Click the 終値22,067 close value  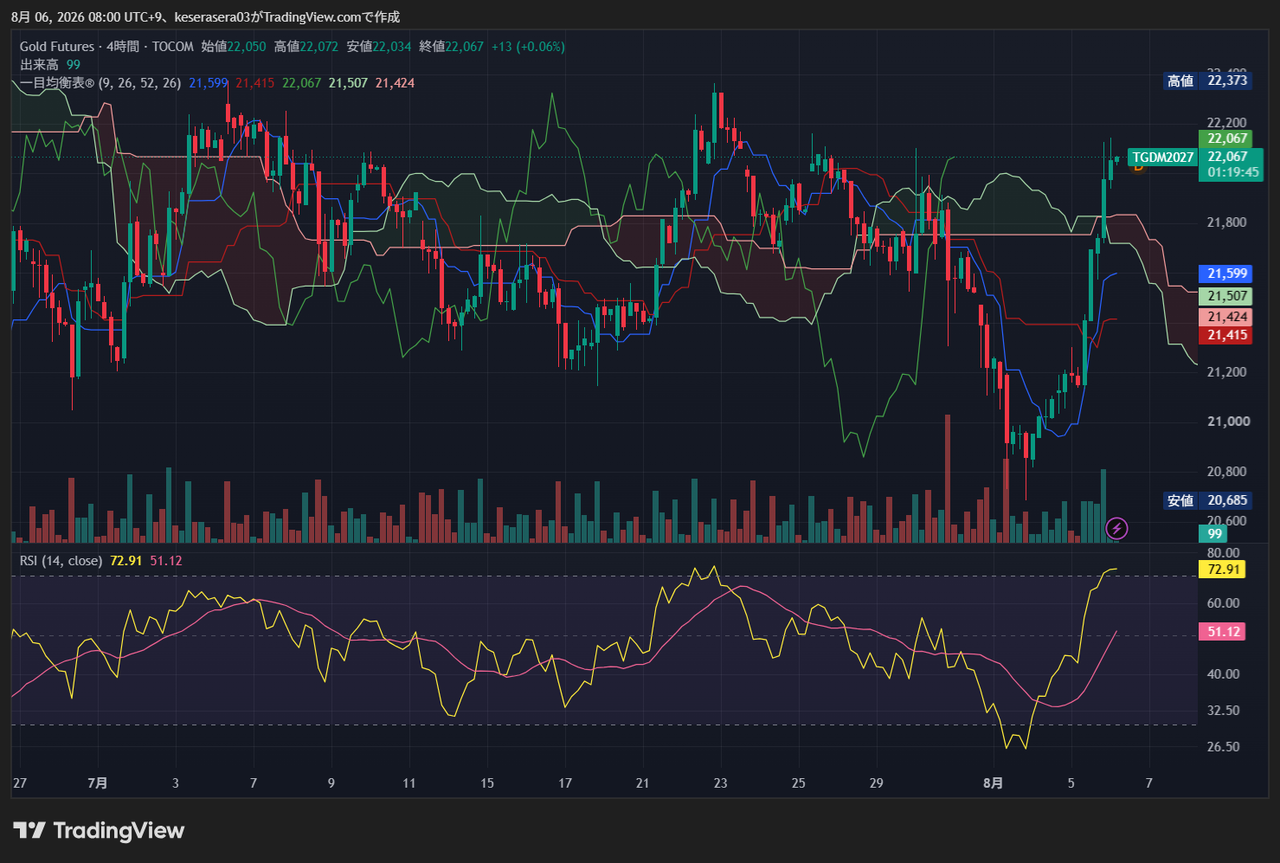click(451, 46)
